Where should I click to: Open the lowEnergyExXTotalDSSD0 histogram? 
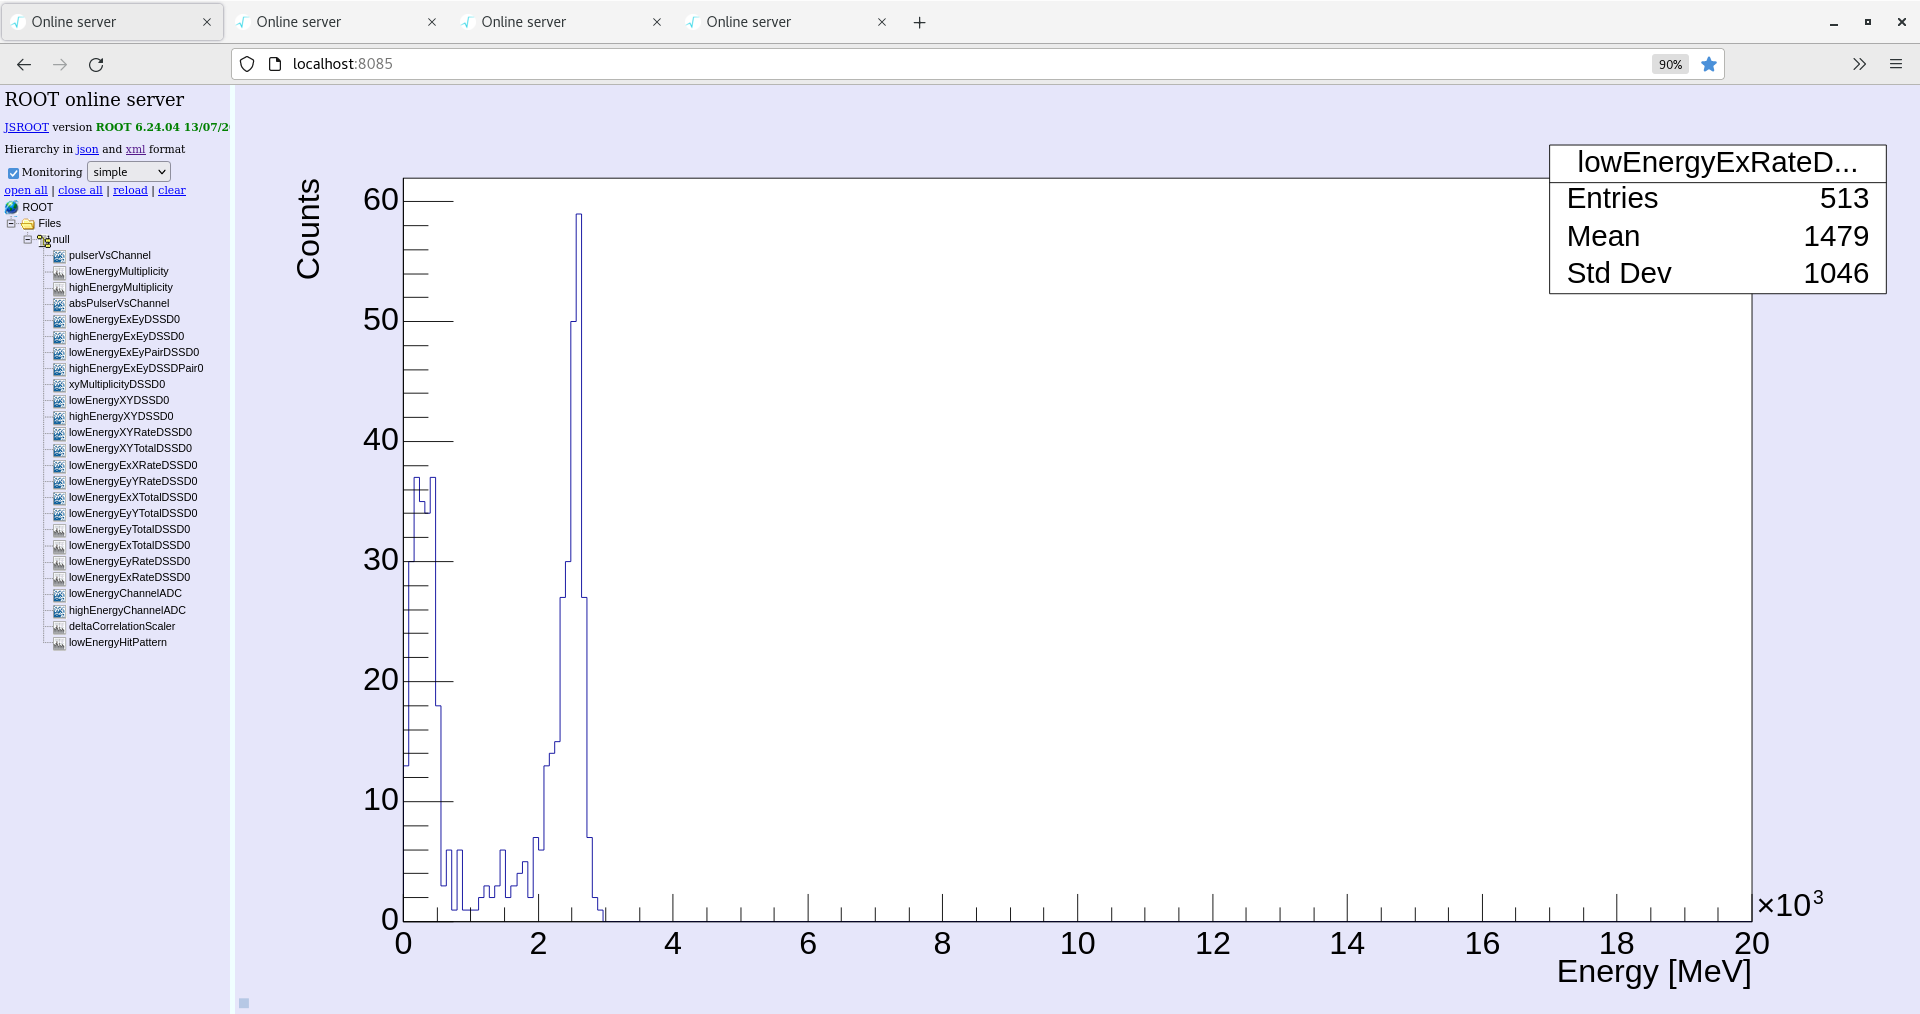click(x=133, y=498)
